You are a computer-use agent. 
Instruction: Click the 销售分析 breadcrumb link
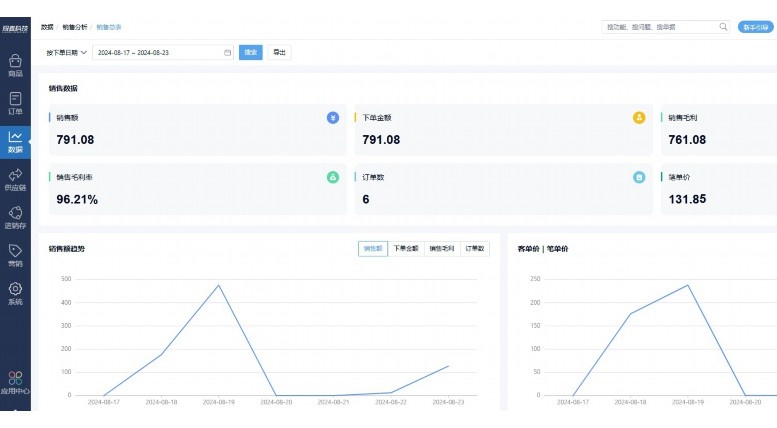click(75, 27)
